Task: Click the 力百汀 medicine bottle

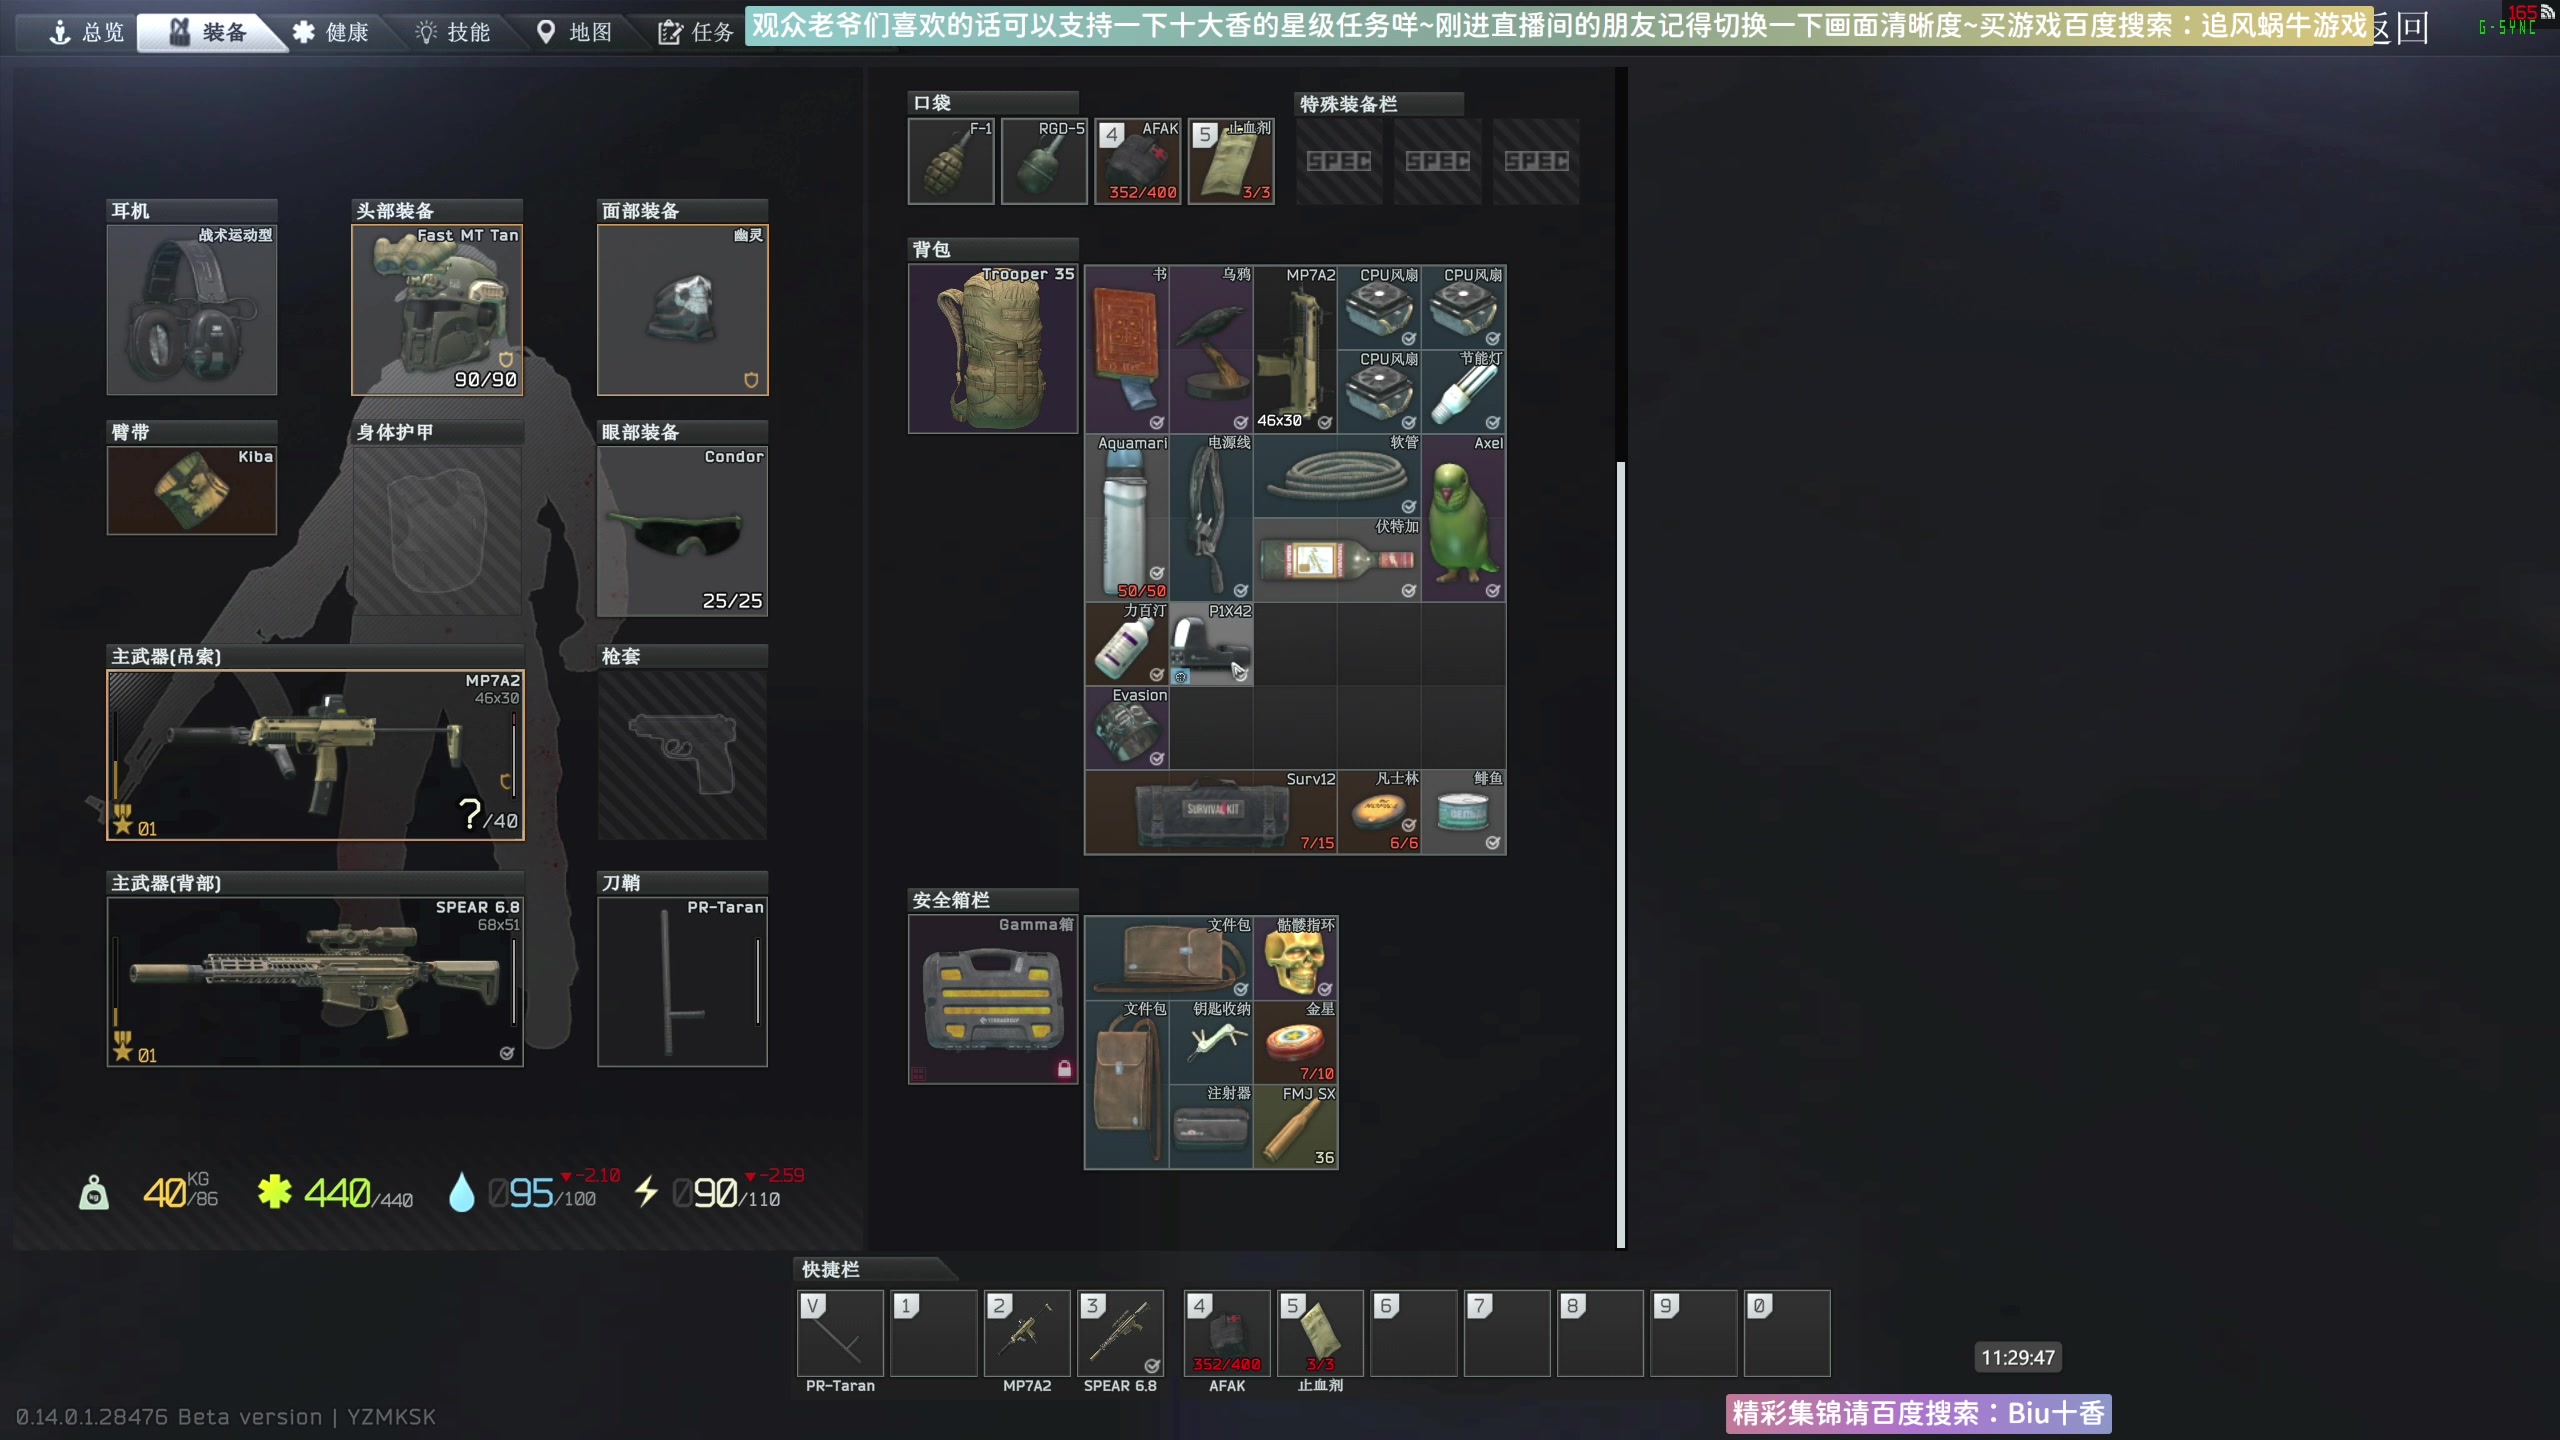Action: click(x=1127, y=643)
